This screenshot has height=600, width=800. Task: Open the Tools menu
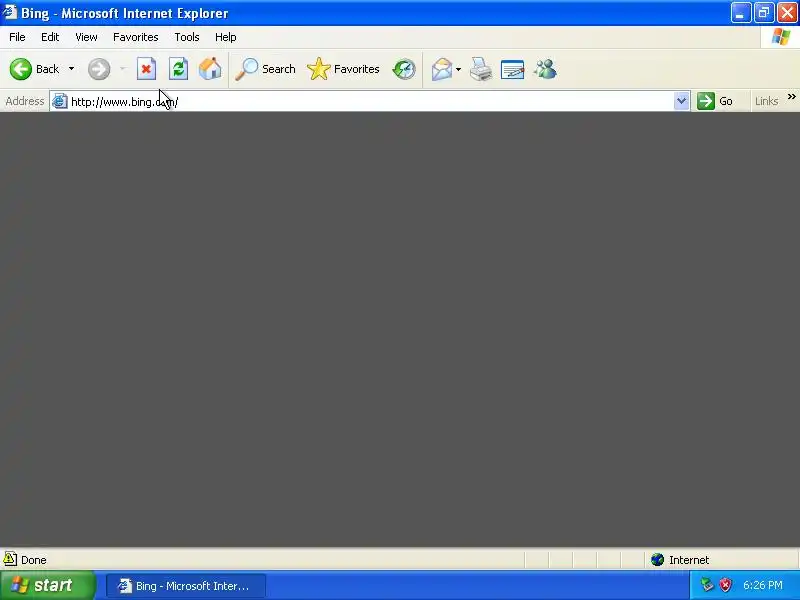coord(187,37)
